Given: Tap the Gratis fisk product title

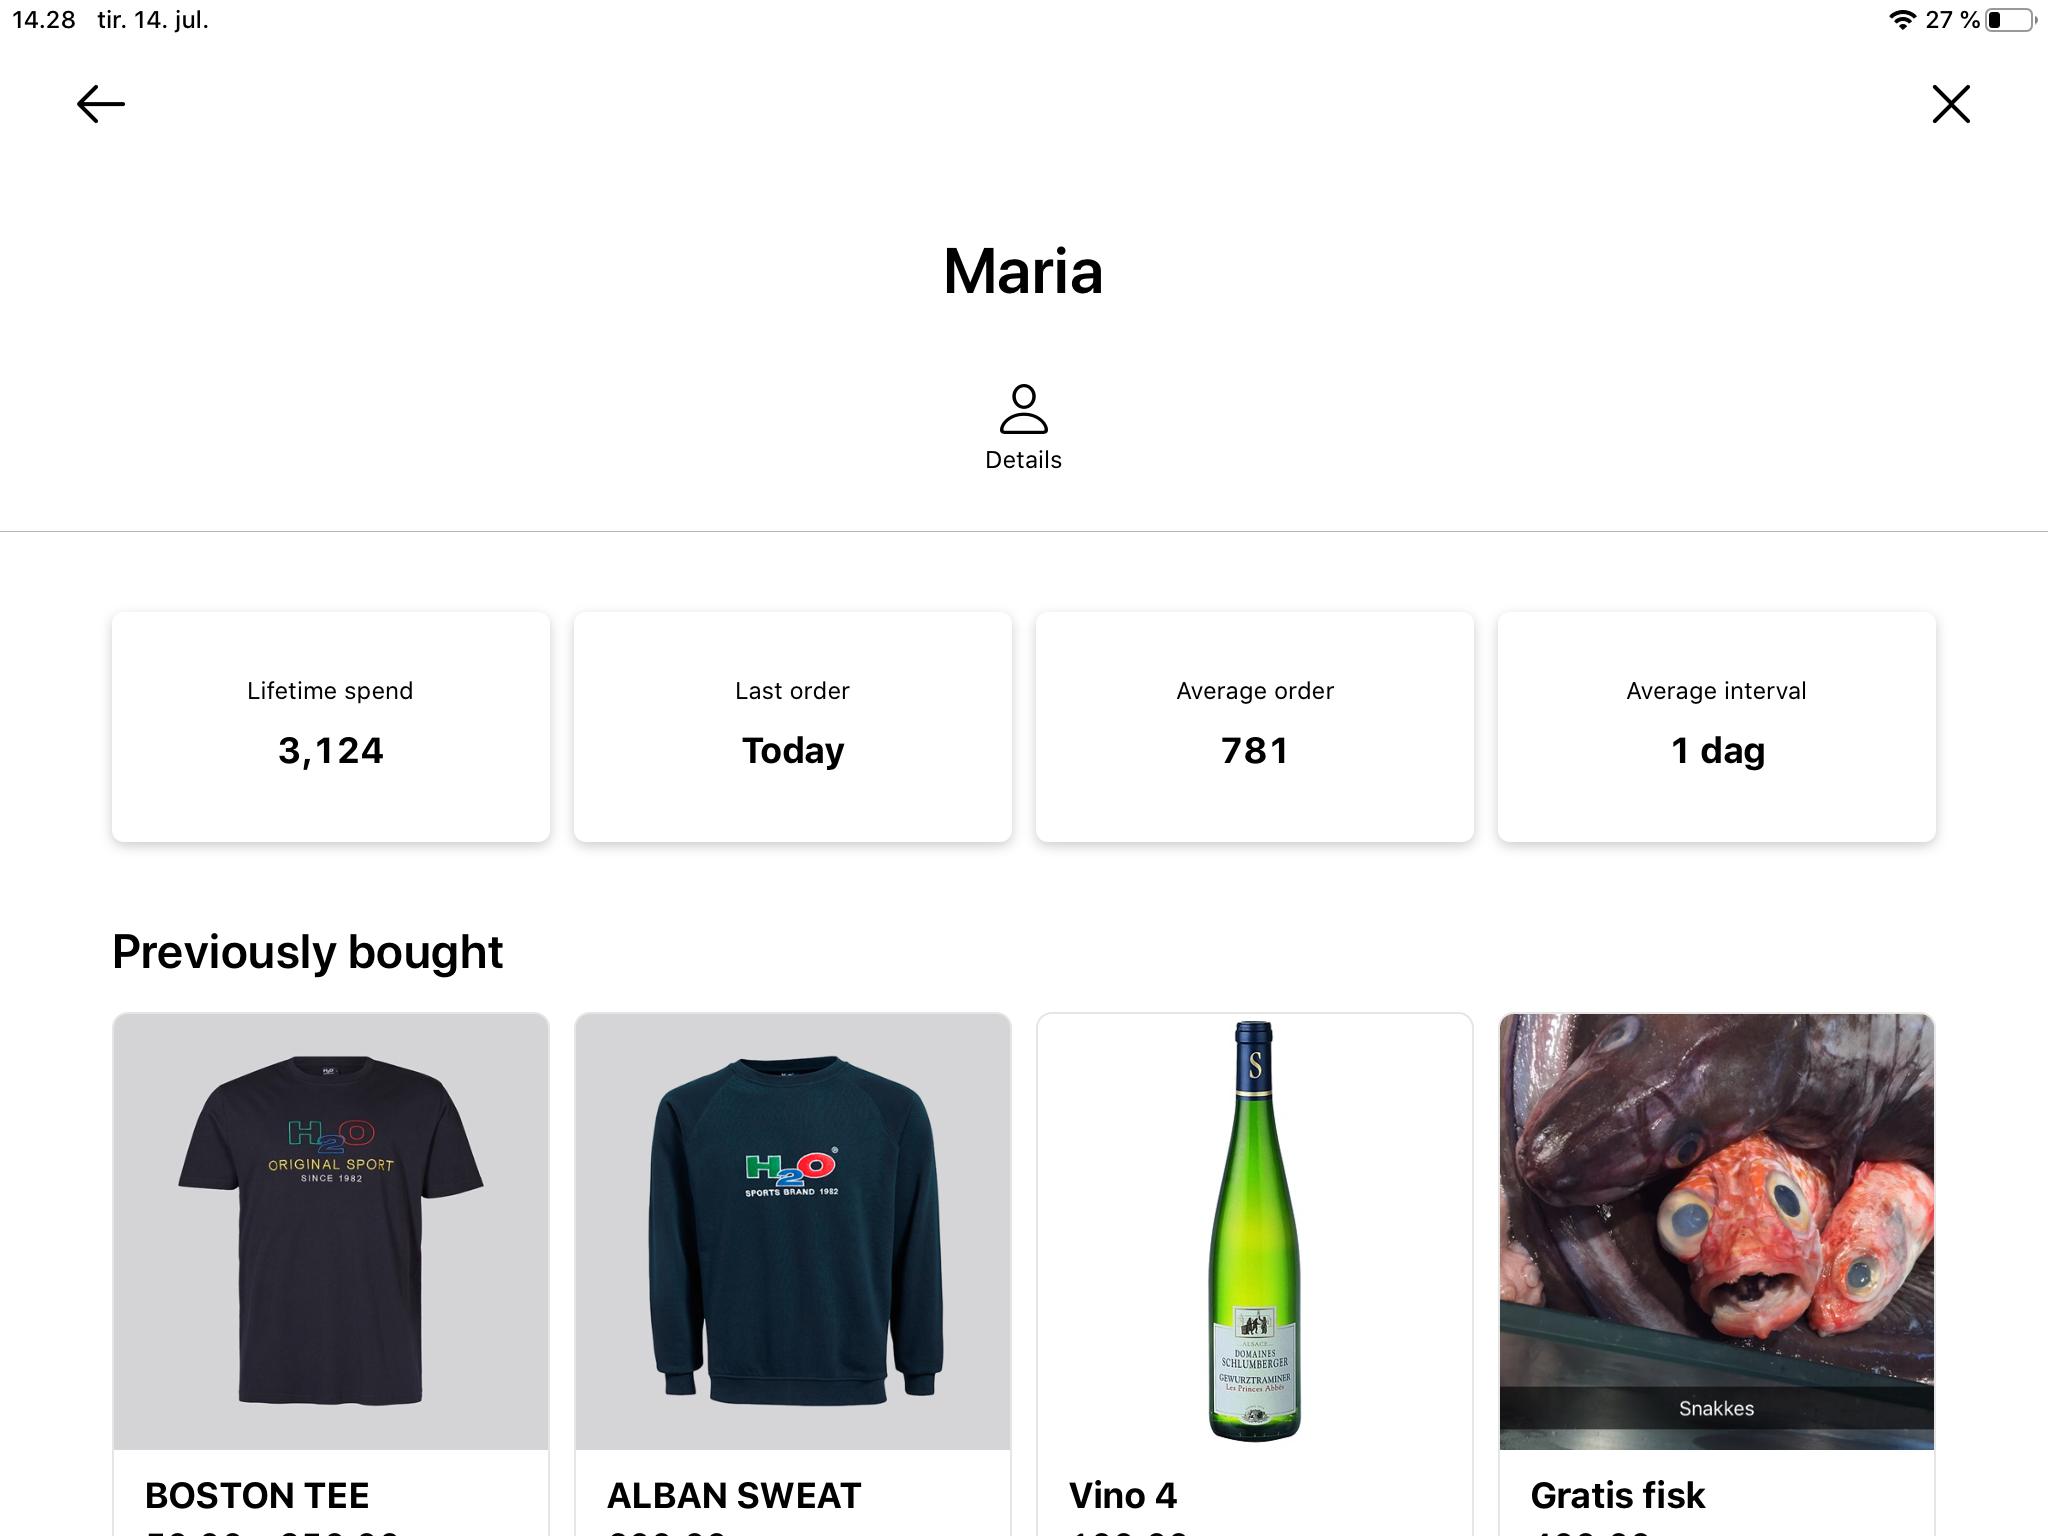Looking at the screenshot, I should [1617, 1496].
